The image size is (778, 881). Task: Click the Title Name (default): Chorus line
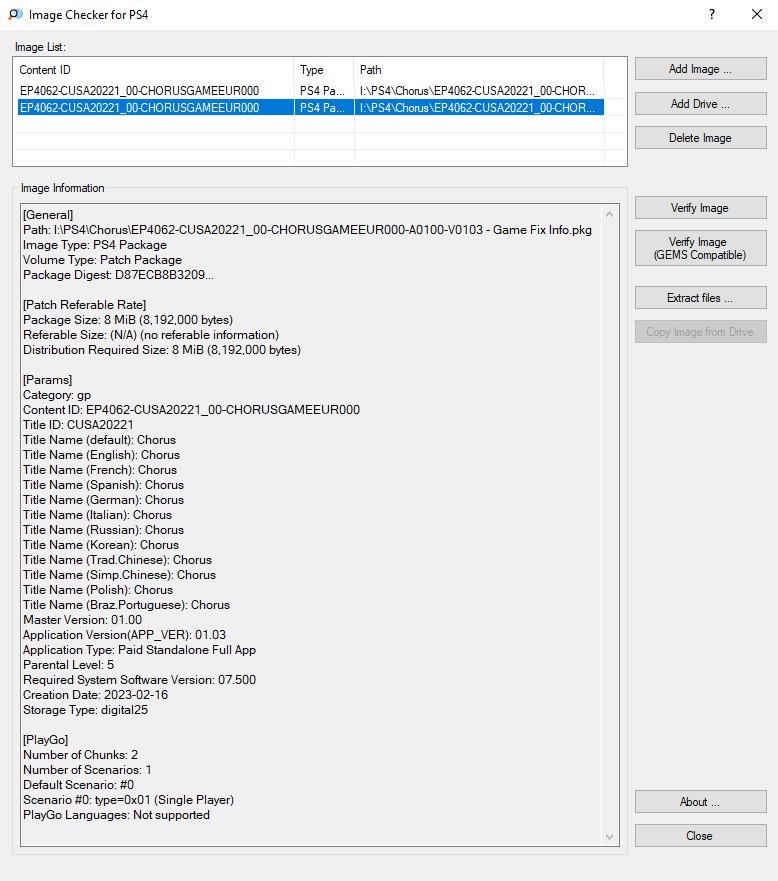click(x=99, y=440)
